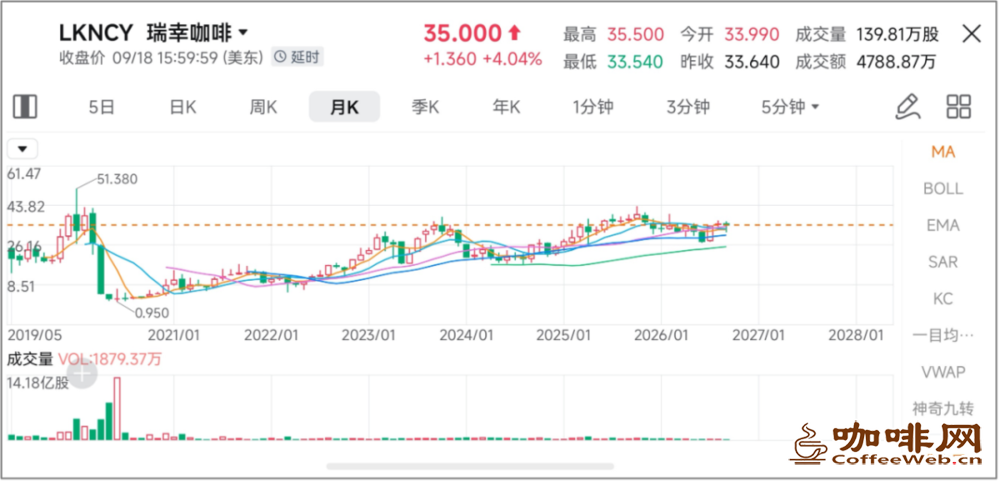Click the current price 35.000
1000x481 pixels.
pos(462,33)
